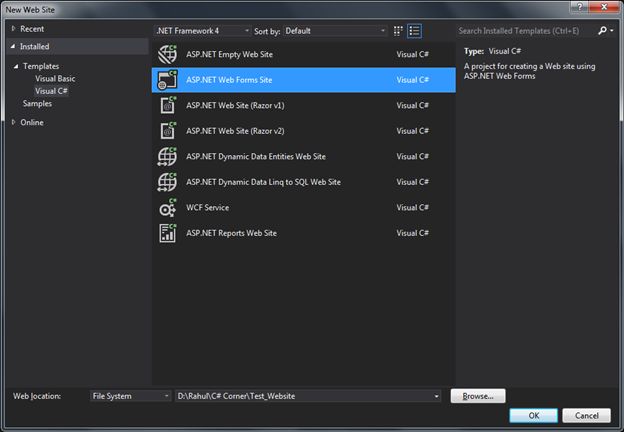Click the ASP.NET Reports Web Site icon
The height and width of the screenshot is (432, 624).
pyautogui.click(x=168, y=233)
